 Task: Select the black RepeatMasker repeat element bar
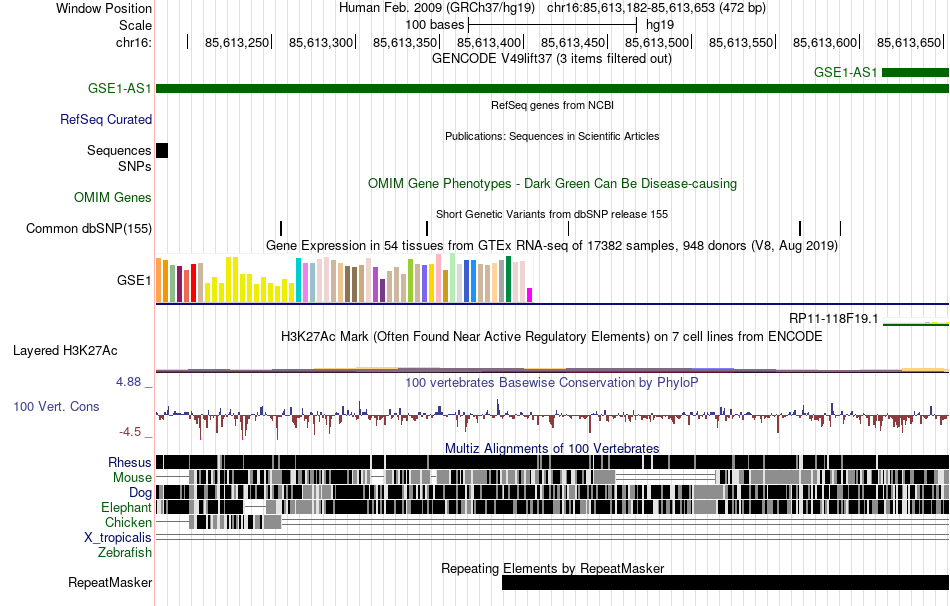tap(725, 582)
